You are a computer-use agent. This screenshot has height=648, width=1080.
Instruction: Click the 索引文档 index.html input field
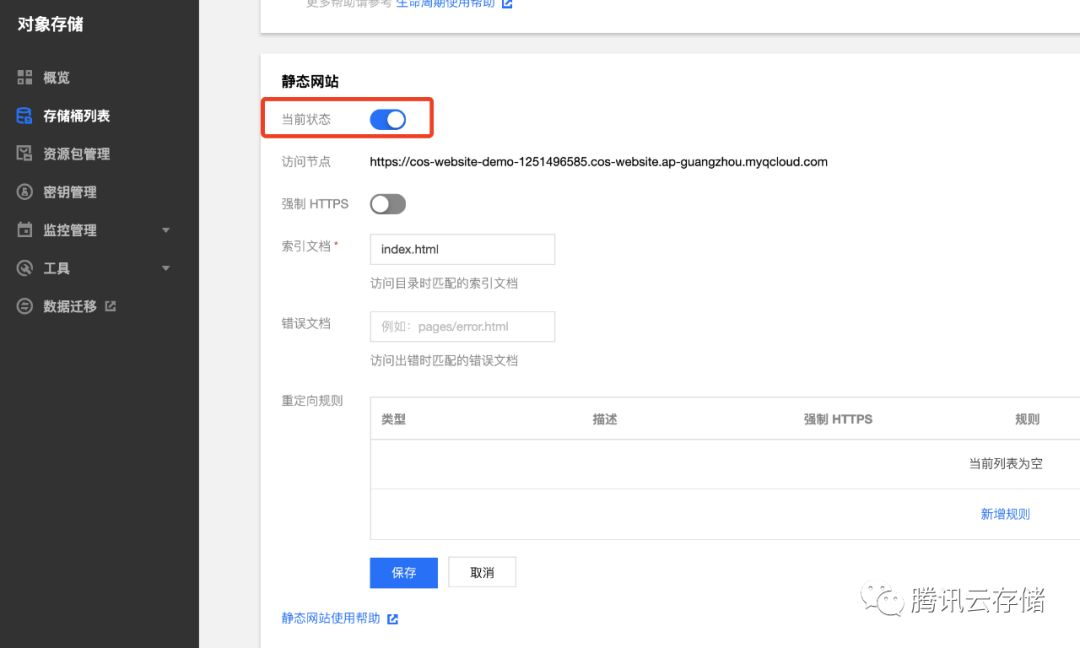(462, 249)
